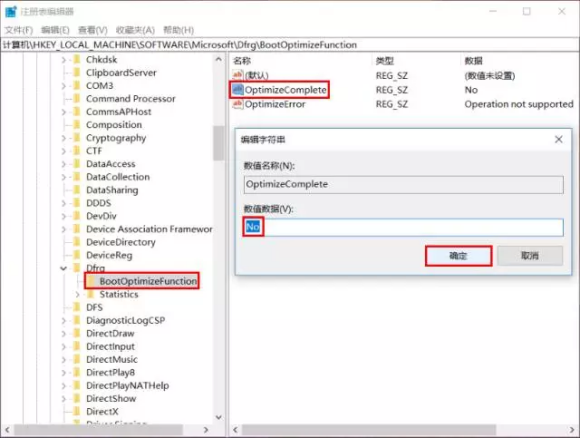Select the BootOptimizeFunction folder icon
The height and width of the screenshot is (438, 580).
(x=91, y=281)
